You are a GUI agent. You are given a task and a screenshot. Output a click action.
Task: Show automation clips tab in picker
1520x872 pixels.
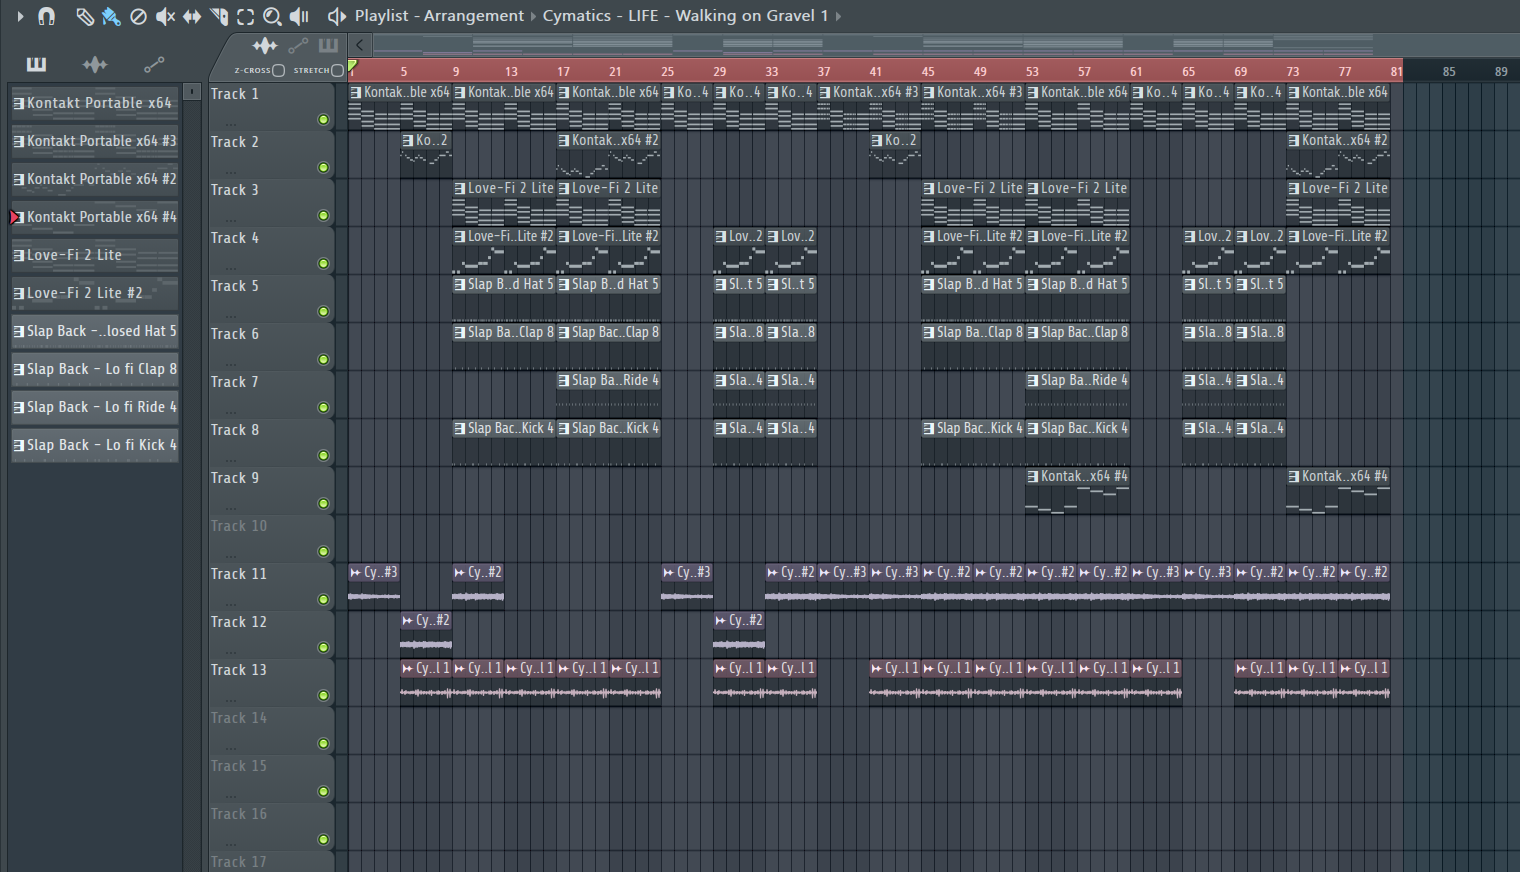click(x=154, y=65)
